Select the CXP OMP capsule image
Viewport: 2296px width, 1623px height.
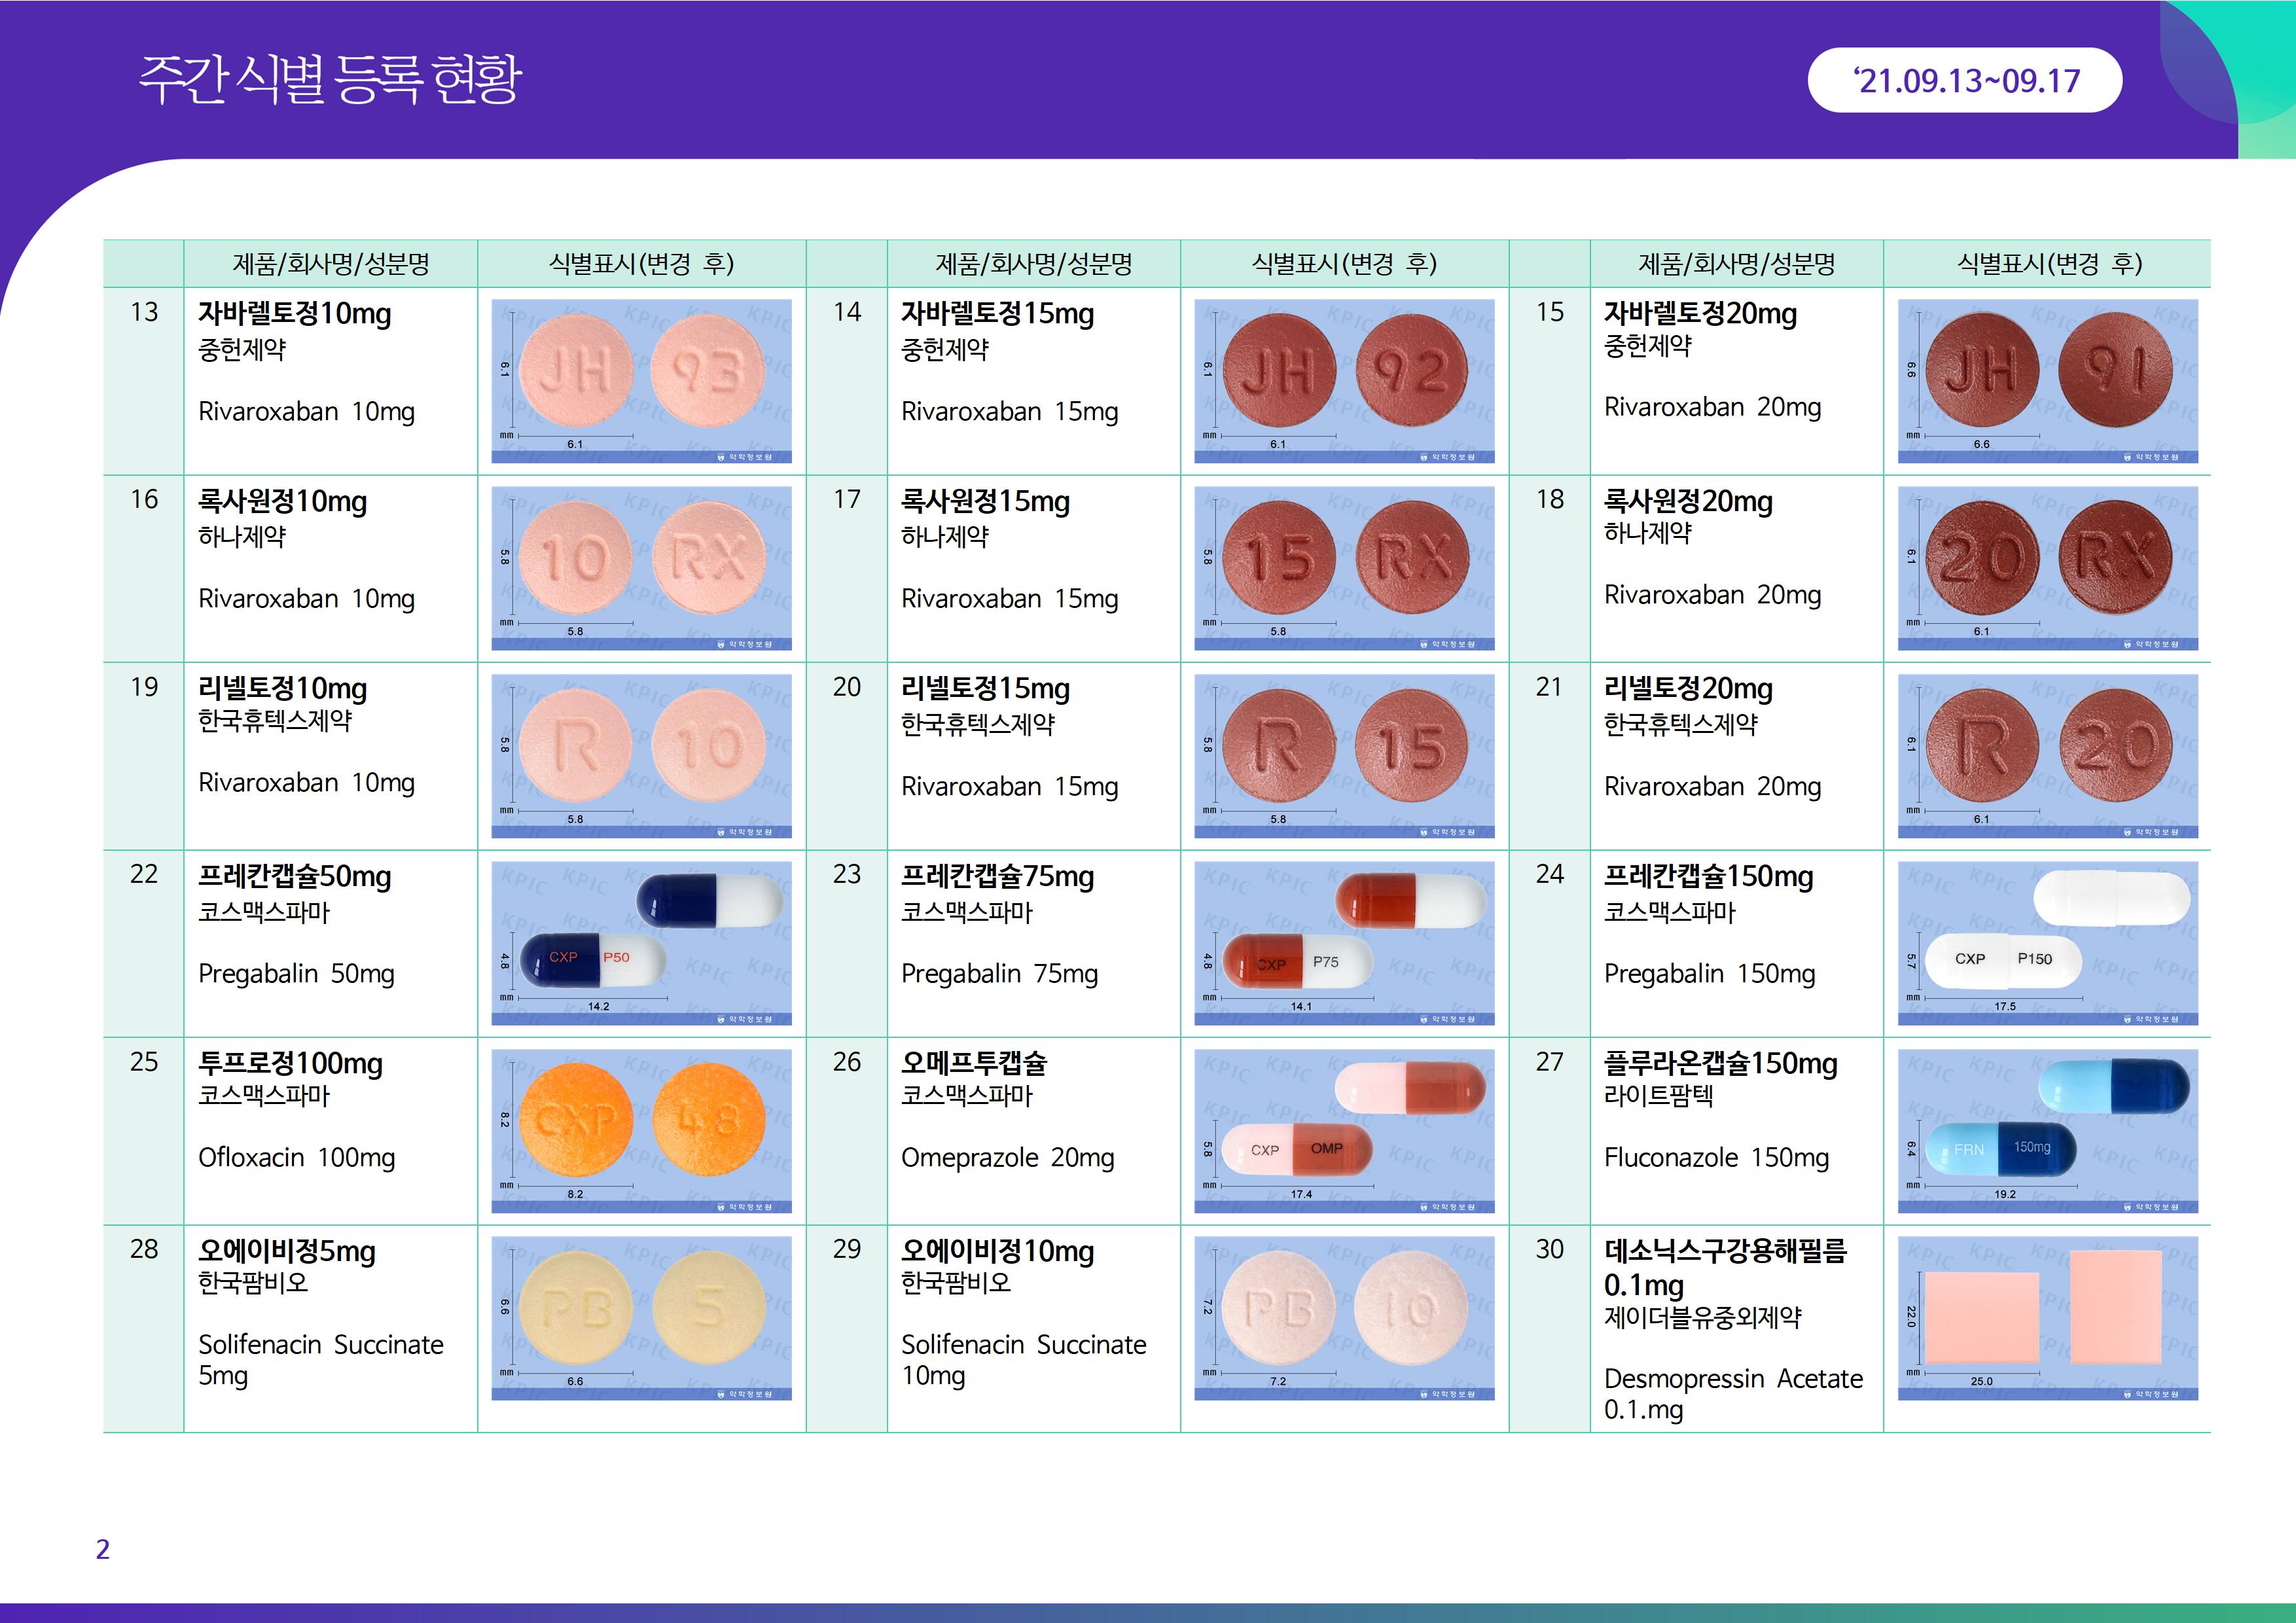coord(1344,1130)
